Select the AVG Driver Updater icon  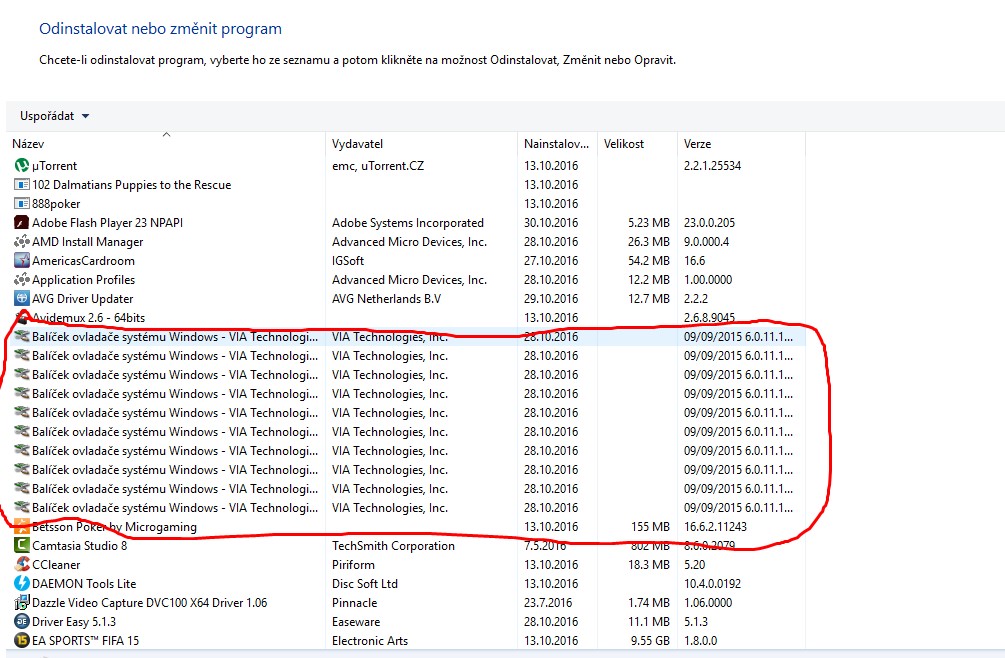22,299
